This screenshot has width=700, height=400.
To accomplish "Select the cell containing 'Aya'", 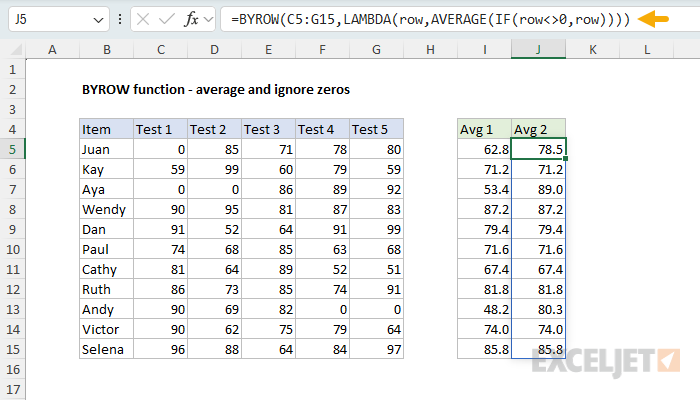I will (x=107, y=190).
